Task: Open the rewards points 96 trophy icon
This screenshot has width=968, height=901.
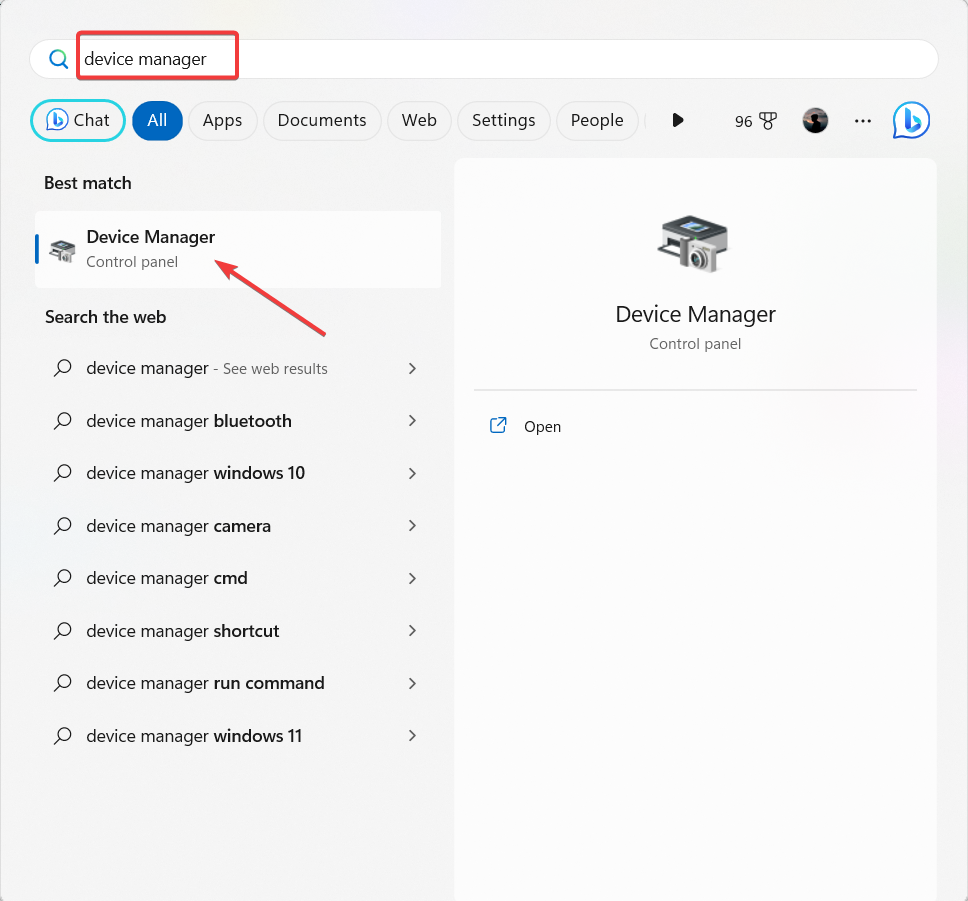Action: (x=756, y=121)
